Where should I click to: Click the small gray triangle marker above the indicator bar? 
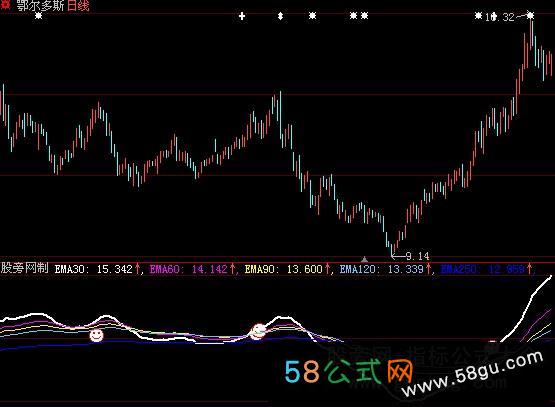coord(364,259)
